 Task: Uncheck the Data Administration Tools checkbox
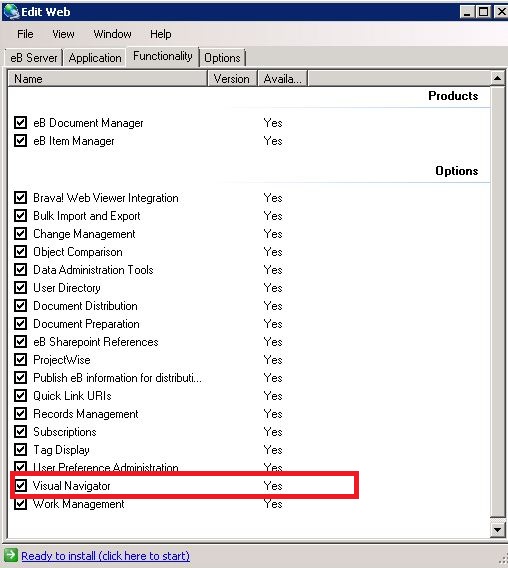[21, 270]
